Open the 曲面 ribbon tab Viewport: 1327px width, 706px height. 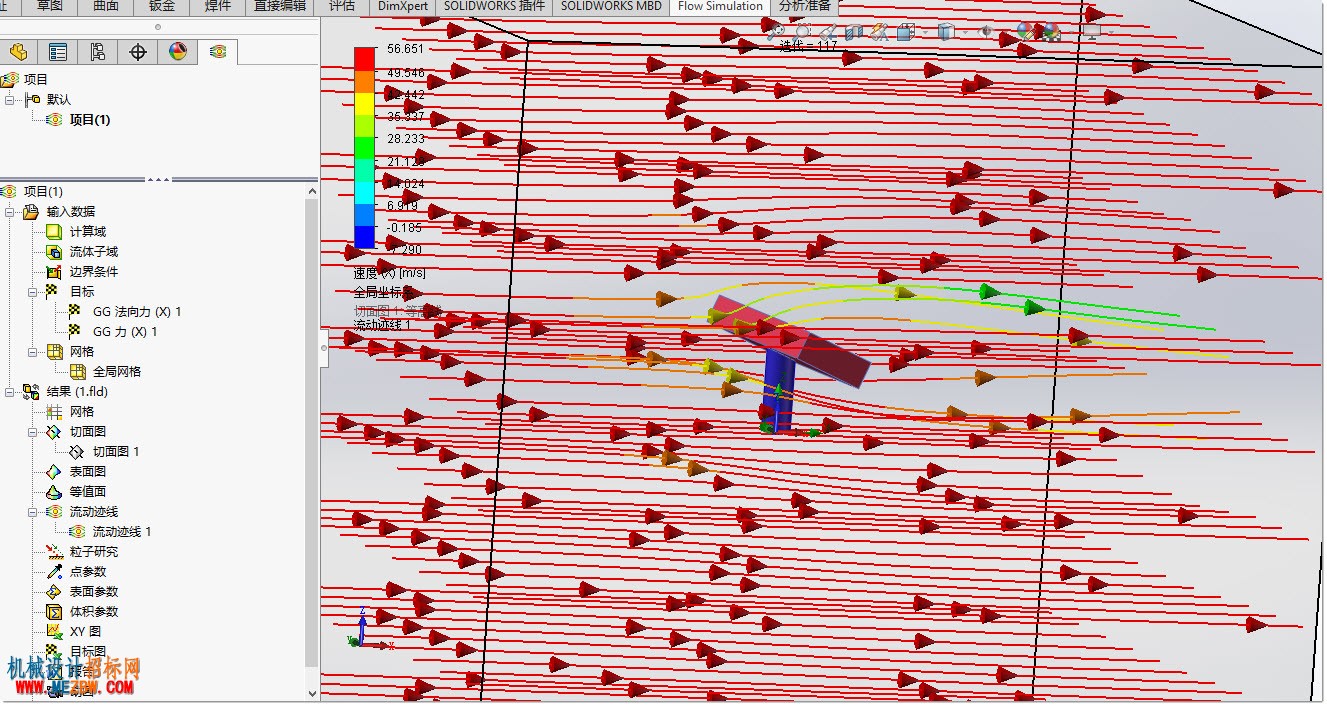tap(105, 6)
